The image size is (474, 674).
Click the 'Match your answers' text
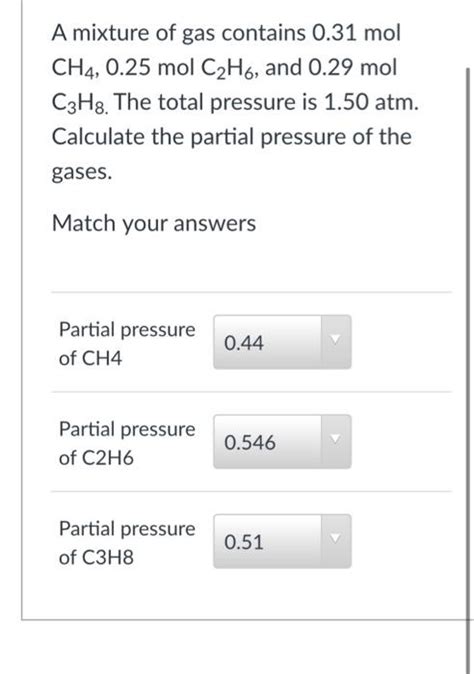point(154,224)
